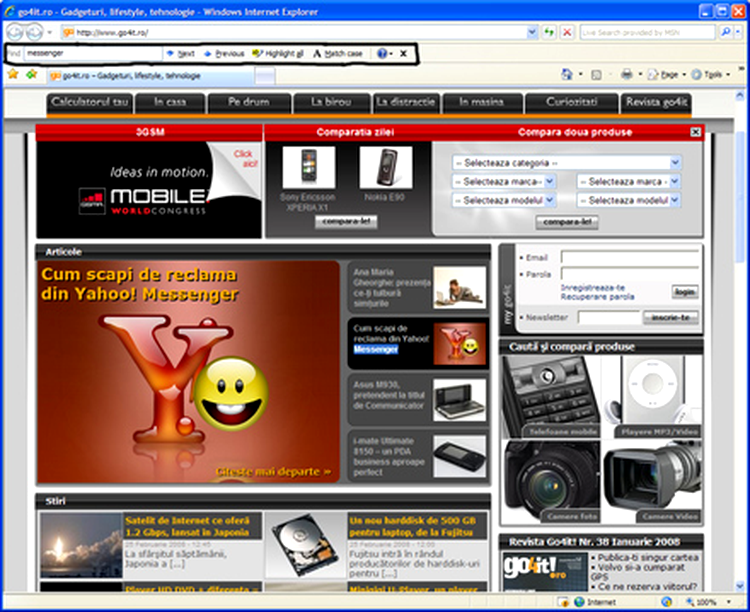Screen dimensions: 750x612
Task: Open Satelit de Internet news headline
Action: (187, 526)
